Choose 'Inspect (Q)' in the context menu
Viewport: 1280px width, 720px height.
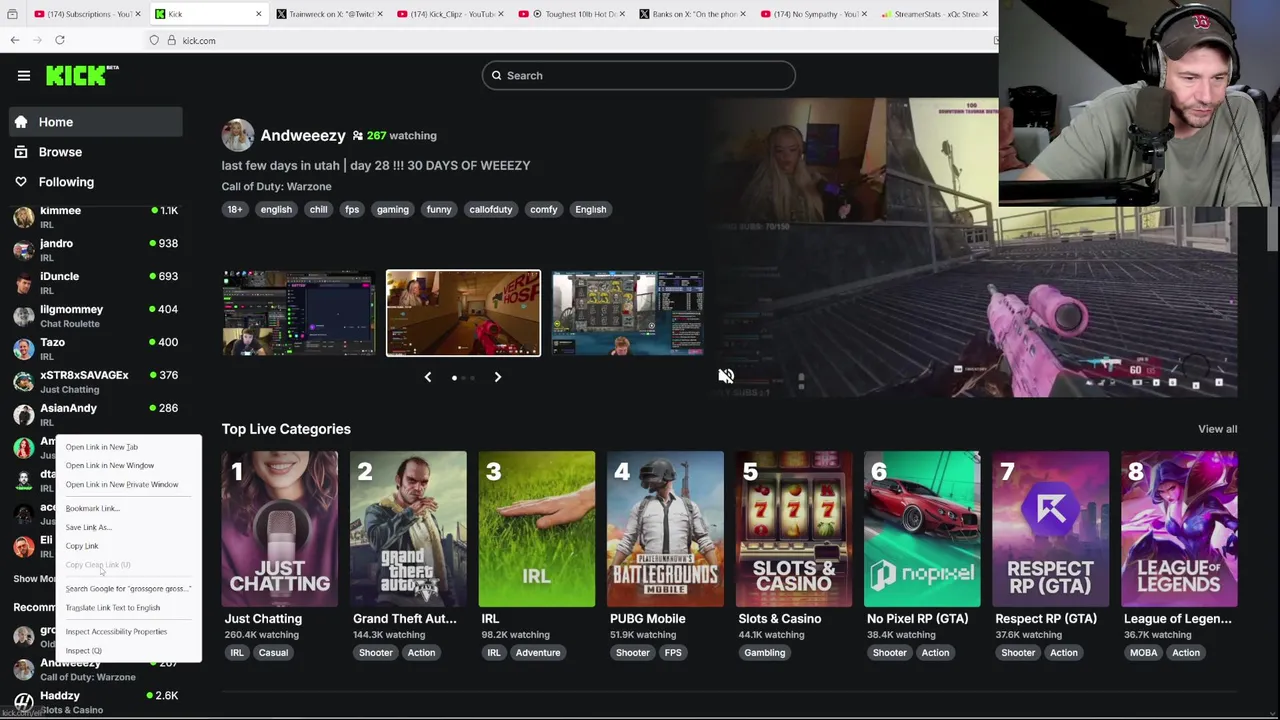(128, 651)
